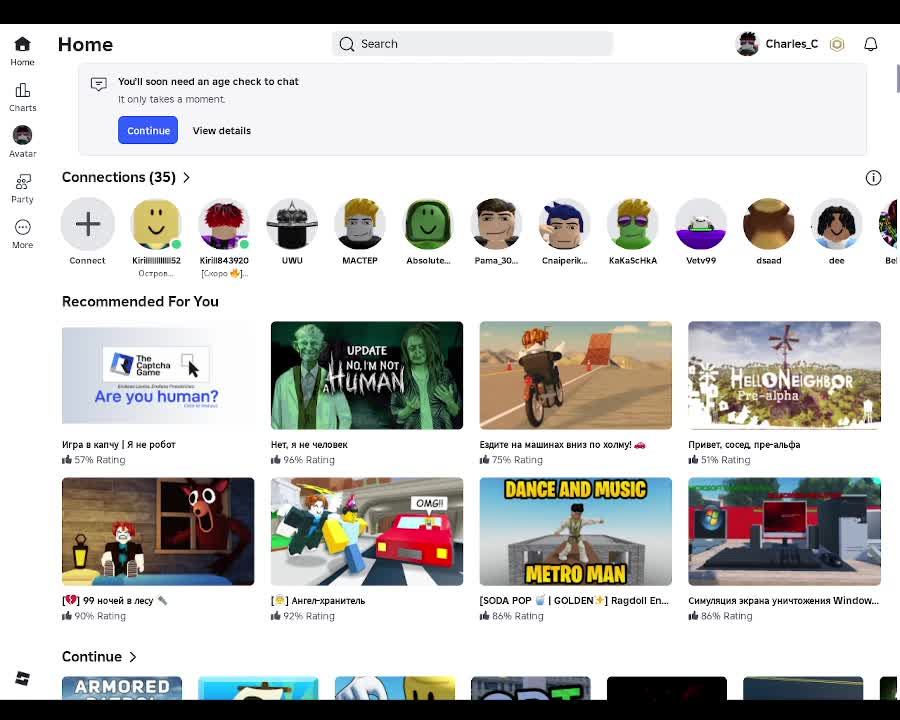Viewport: 900px width, 720px height.
Task: Open No, I'm Not a Human thumbnail
Action: coord(367,376)
